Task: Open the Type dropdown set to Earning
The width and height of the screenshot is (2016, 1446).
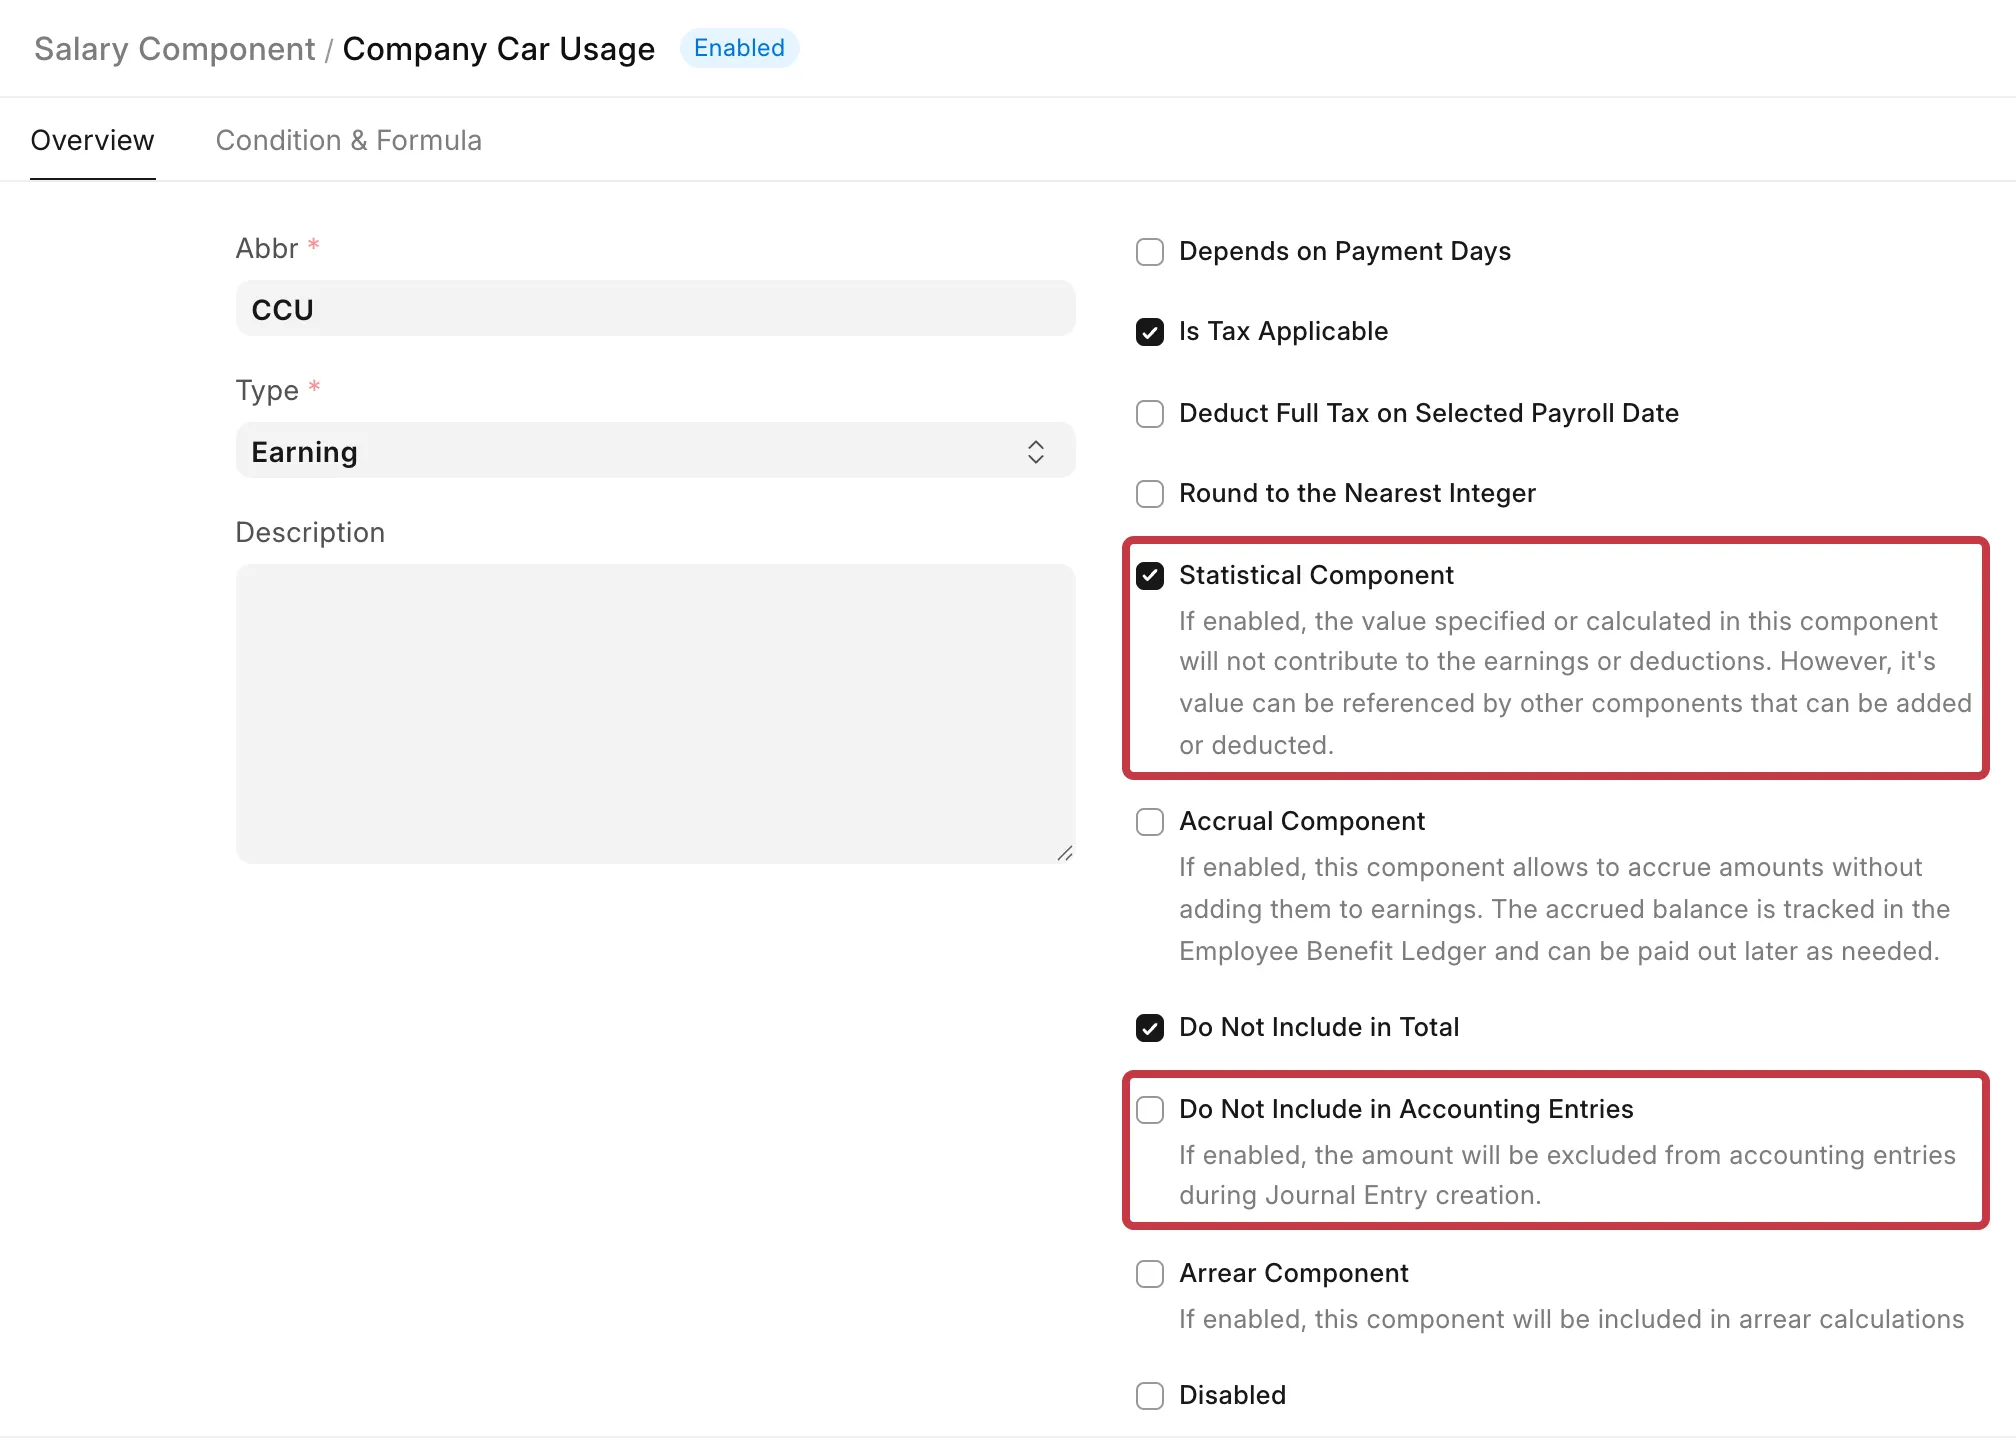Action: click(x=655, y=451)
